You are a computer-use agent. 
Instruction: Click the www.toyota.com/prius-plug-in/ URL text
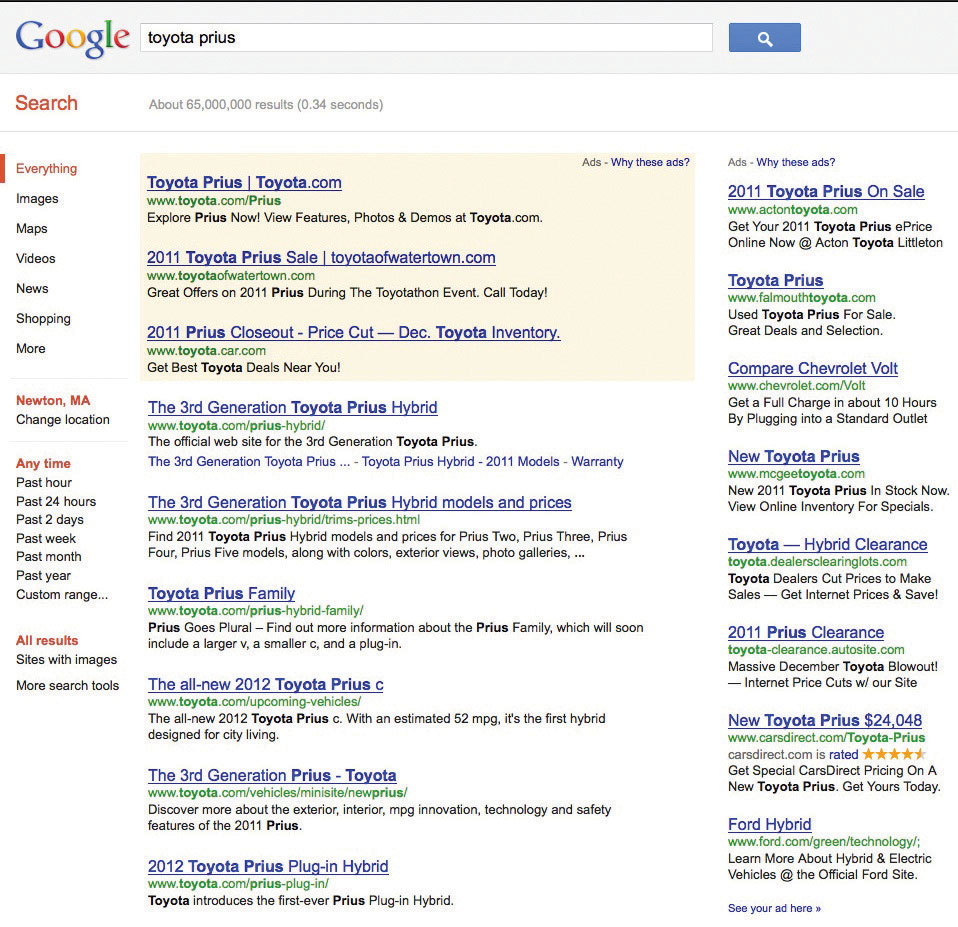tap(238, 884)
